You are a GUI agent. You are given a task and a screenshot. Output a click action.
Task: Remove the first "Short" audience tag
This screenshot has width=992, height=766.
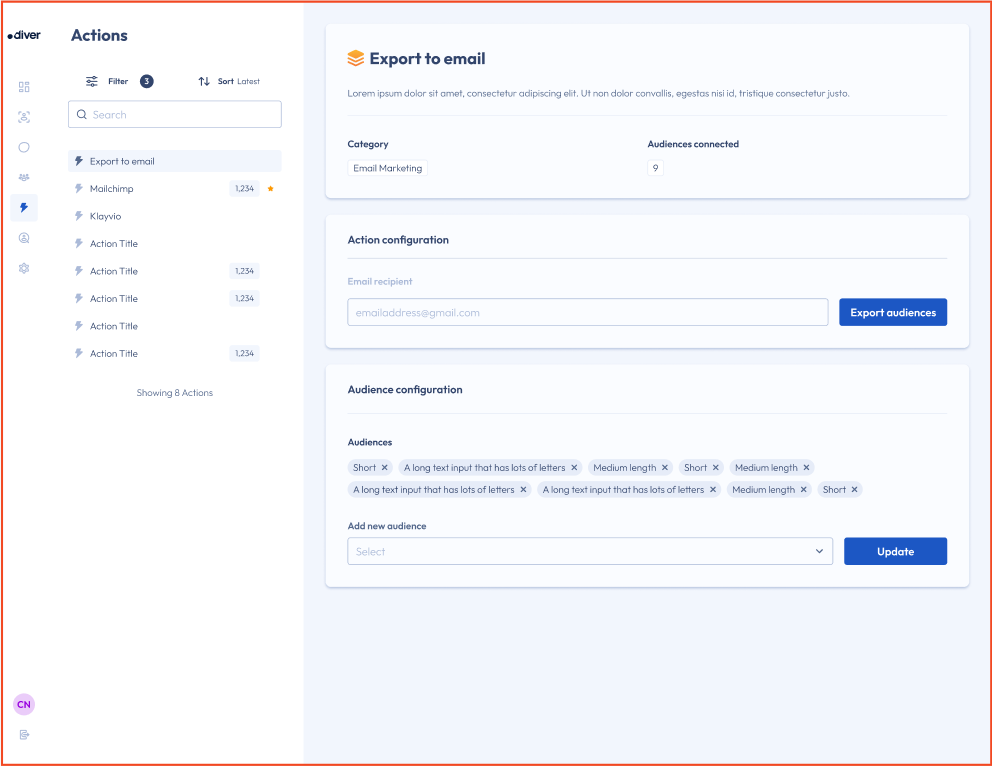tap(384, 468)
